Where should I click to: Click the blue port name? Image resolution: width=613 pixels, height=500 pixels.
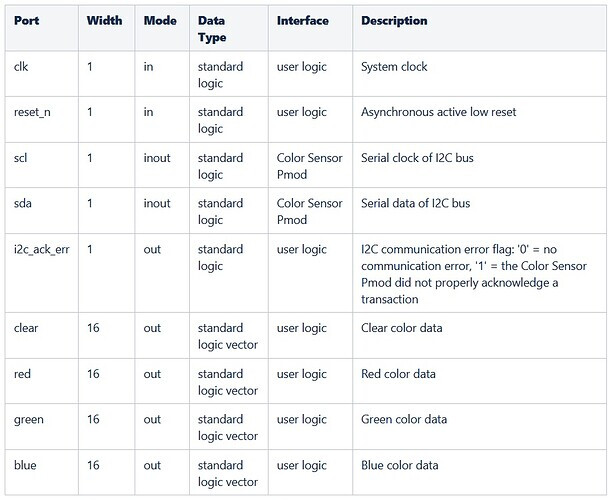pos(24,465)
